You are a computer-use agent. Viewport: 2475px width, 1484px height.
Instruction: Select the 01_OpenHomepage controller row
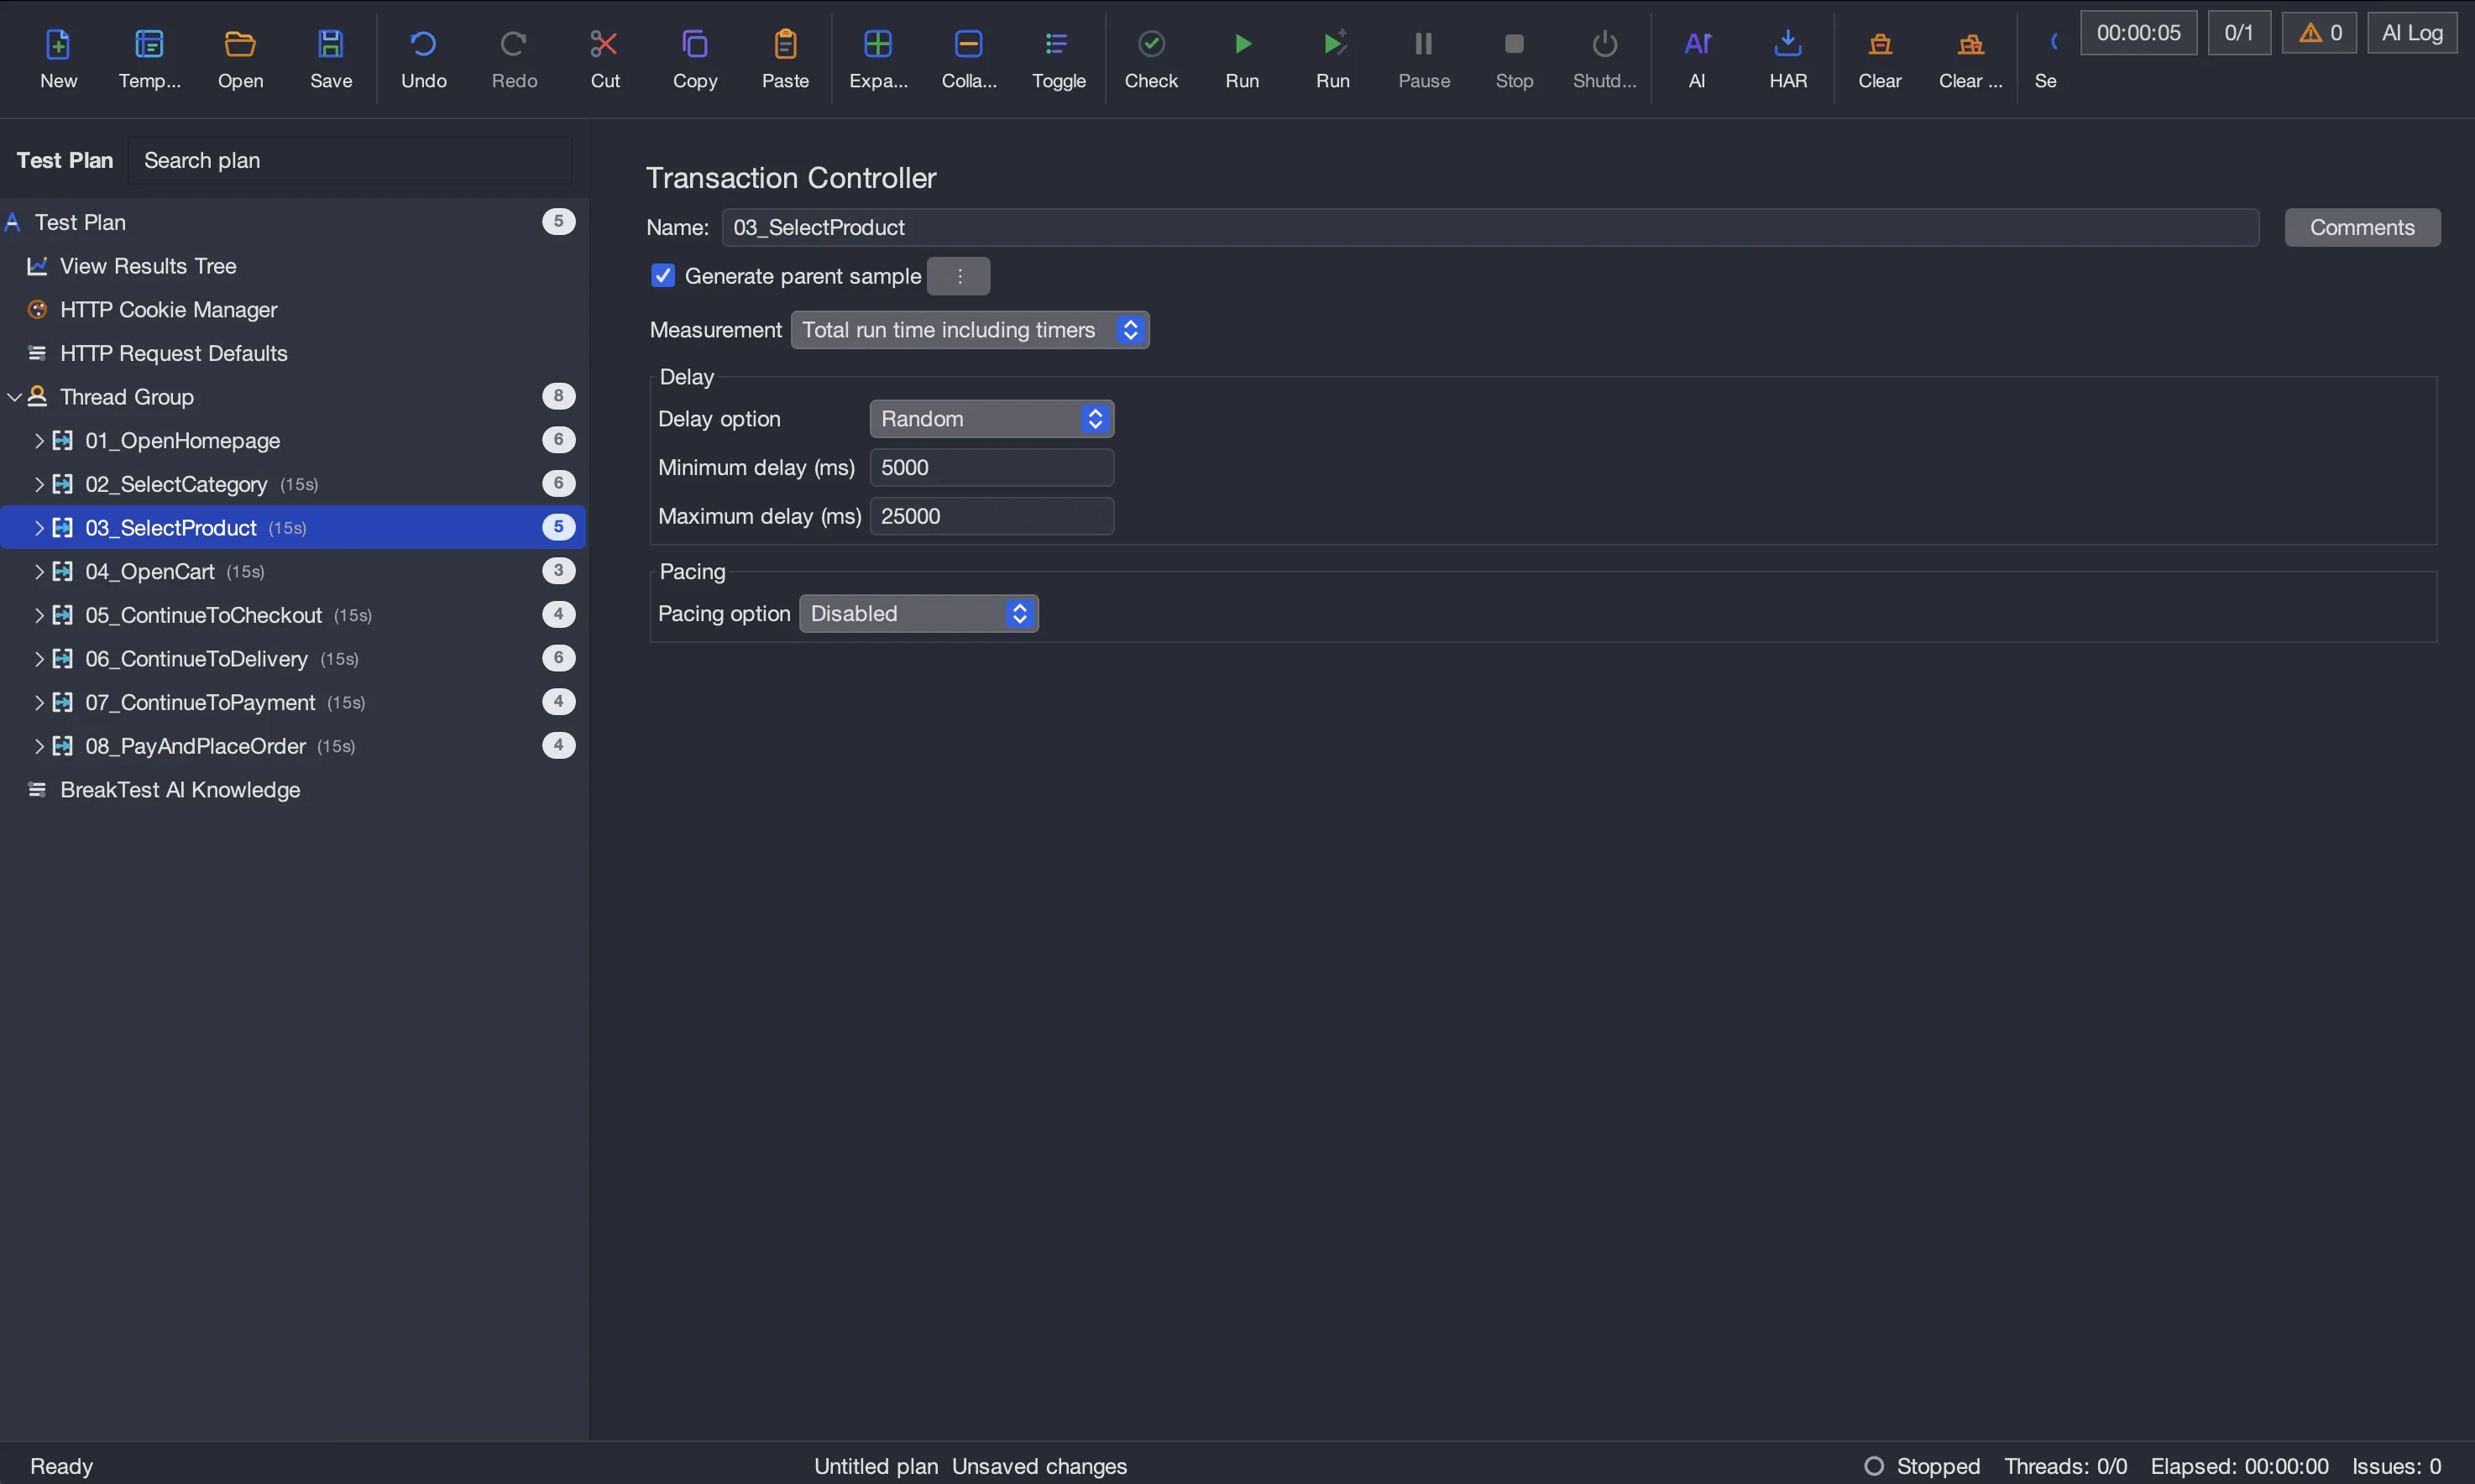click(x=292, y=441)
